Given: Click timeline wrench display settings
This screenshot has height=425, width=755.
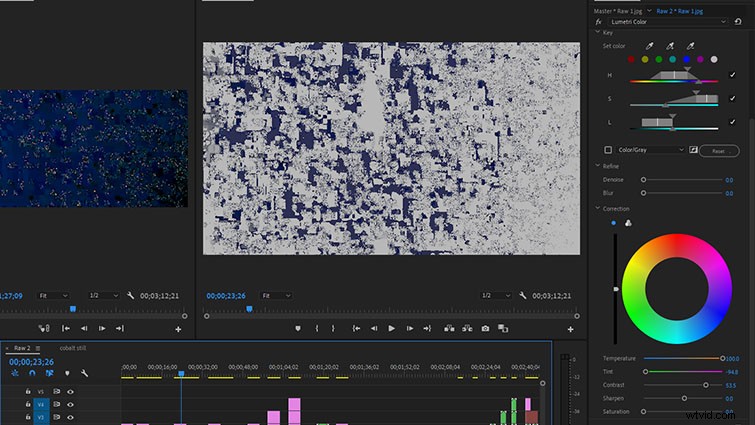Looking at the screenshot, I should (84, 373).
